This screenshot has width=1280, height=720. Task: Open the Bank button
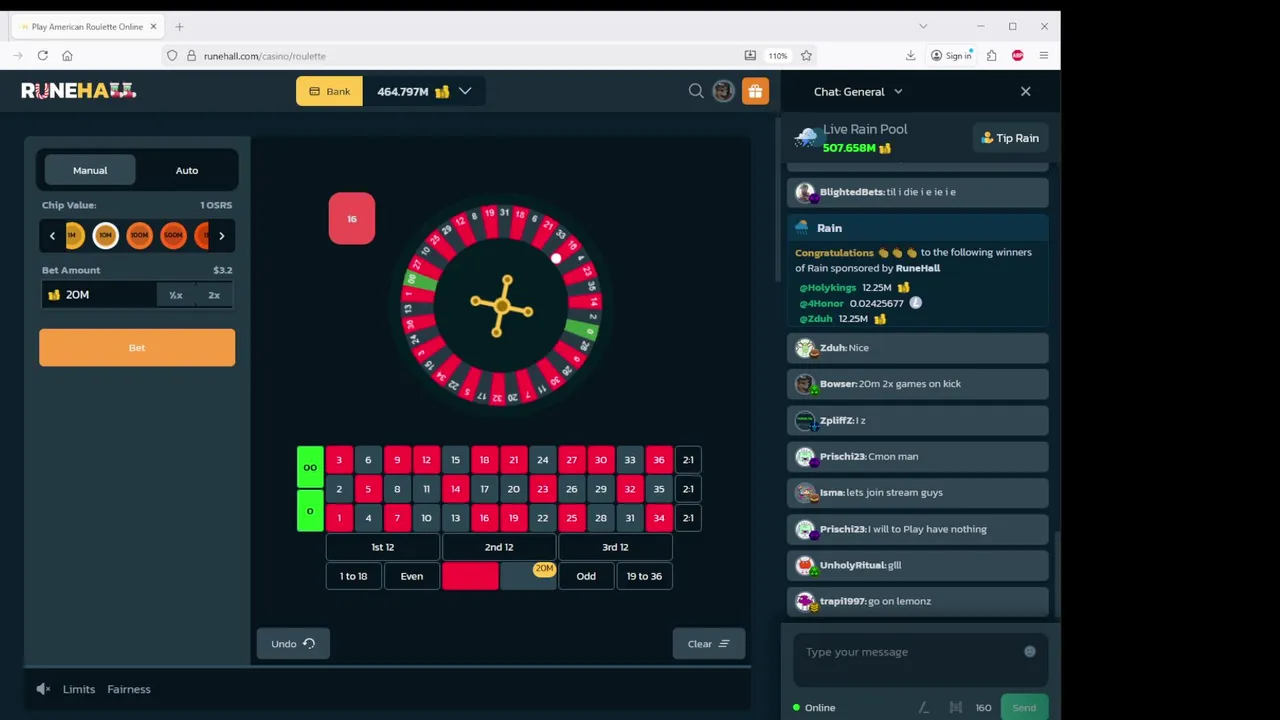329,91
